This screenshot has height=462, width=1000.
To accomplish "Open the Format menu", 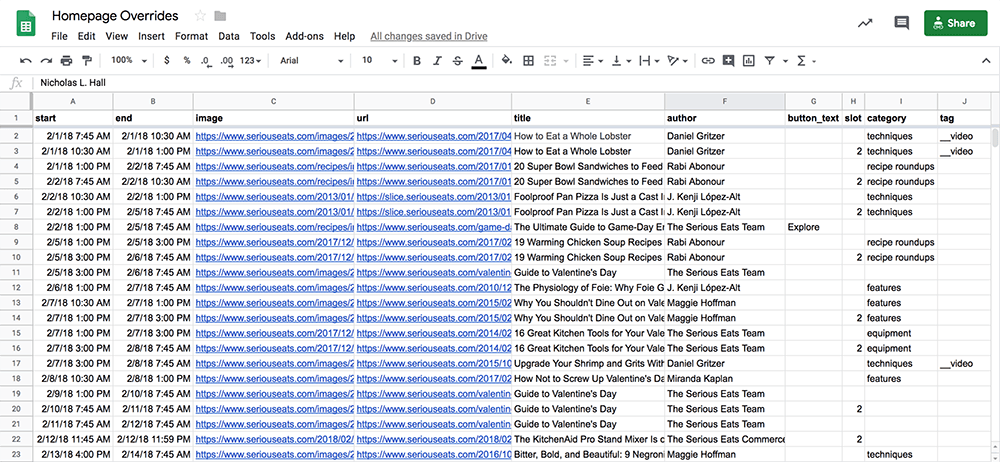I will coord(191,36).
